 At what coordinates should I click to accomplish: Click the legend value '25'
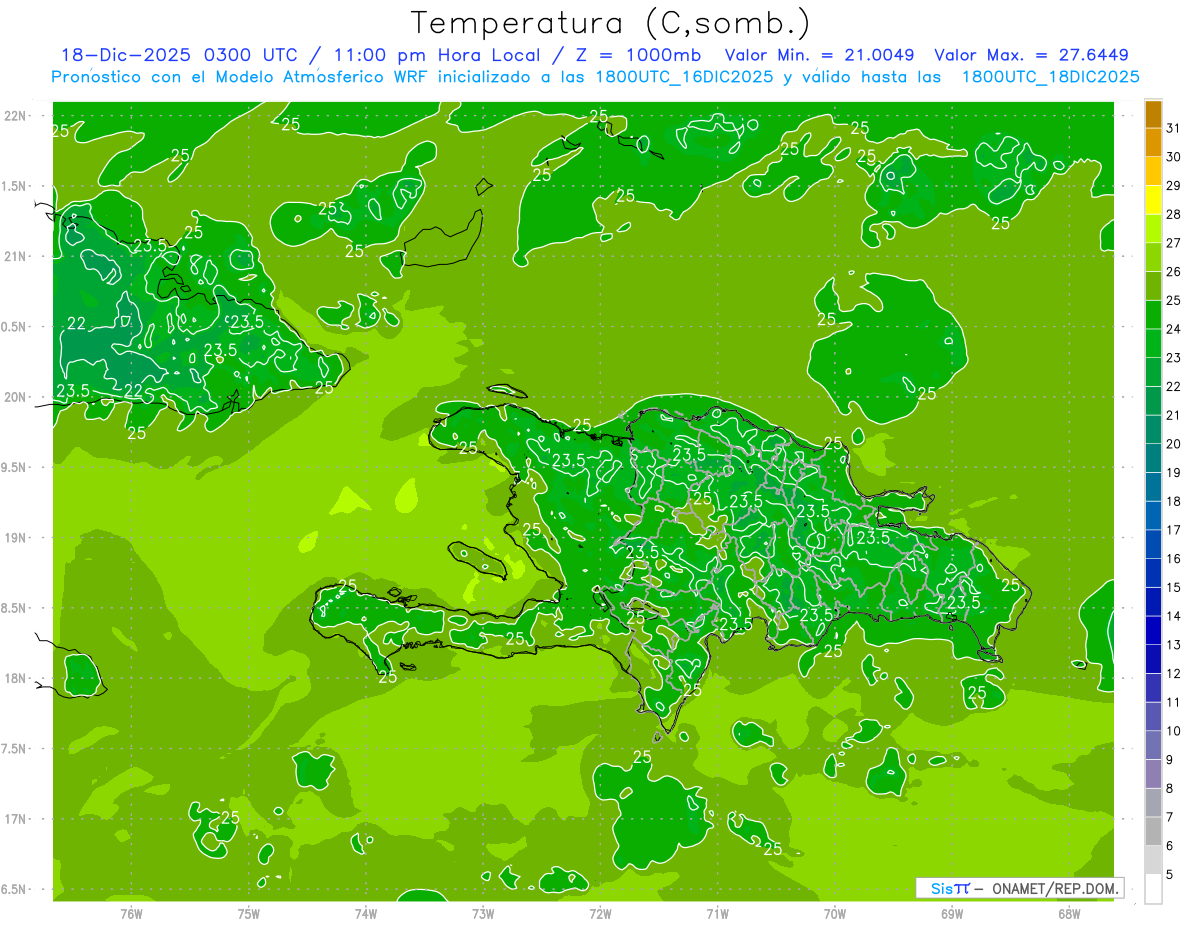click(x=1173, y=300)
